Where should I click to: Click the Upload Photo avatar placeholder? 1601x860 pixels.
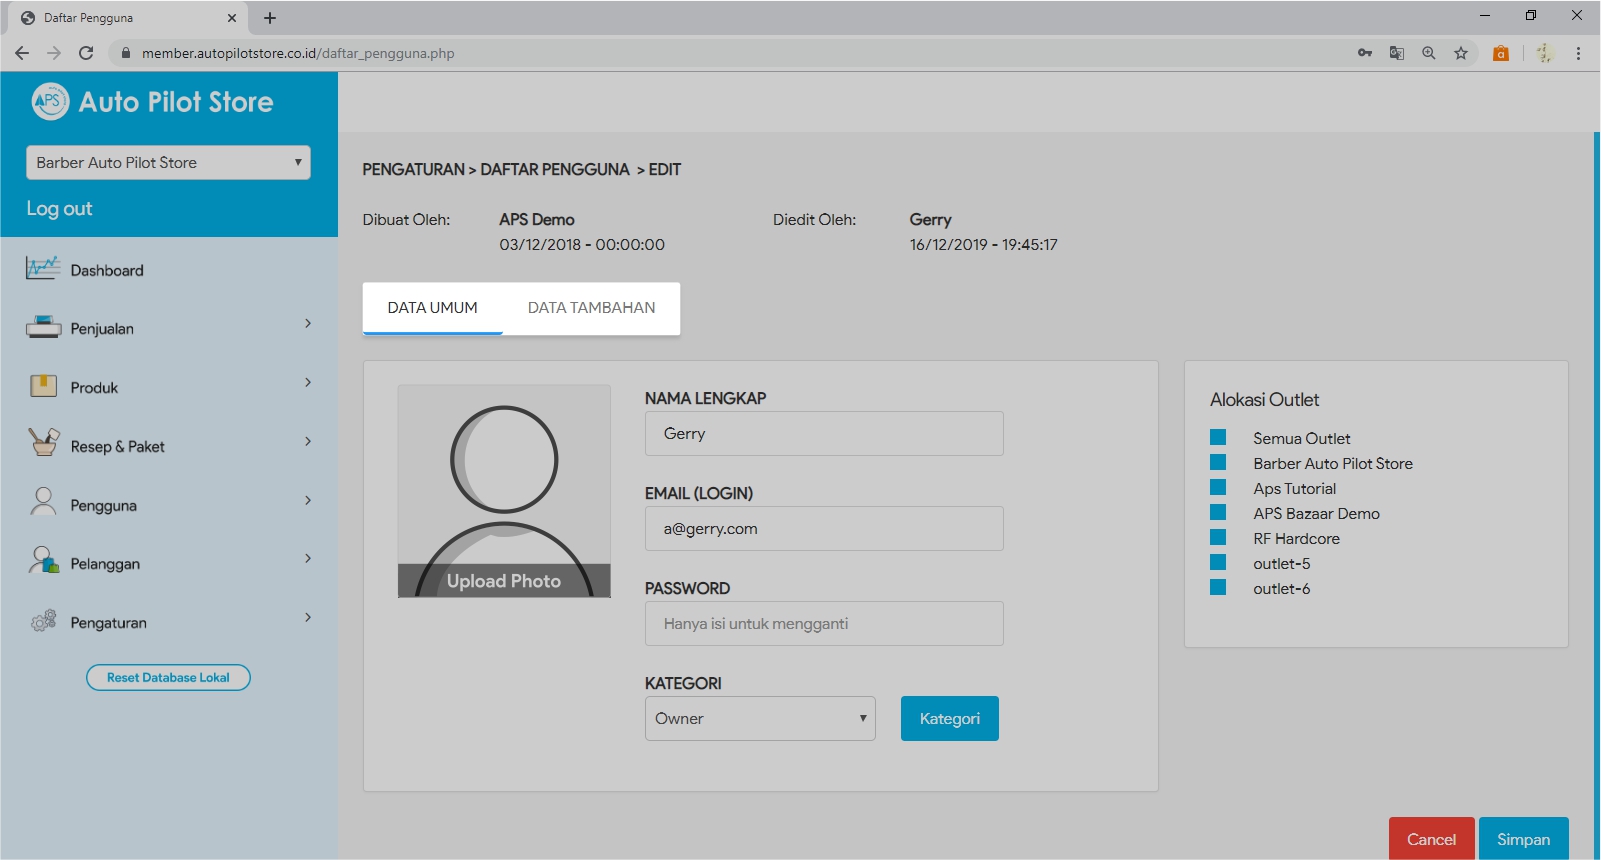tap(504, 491)
